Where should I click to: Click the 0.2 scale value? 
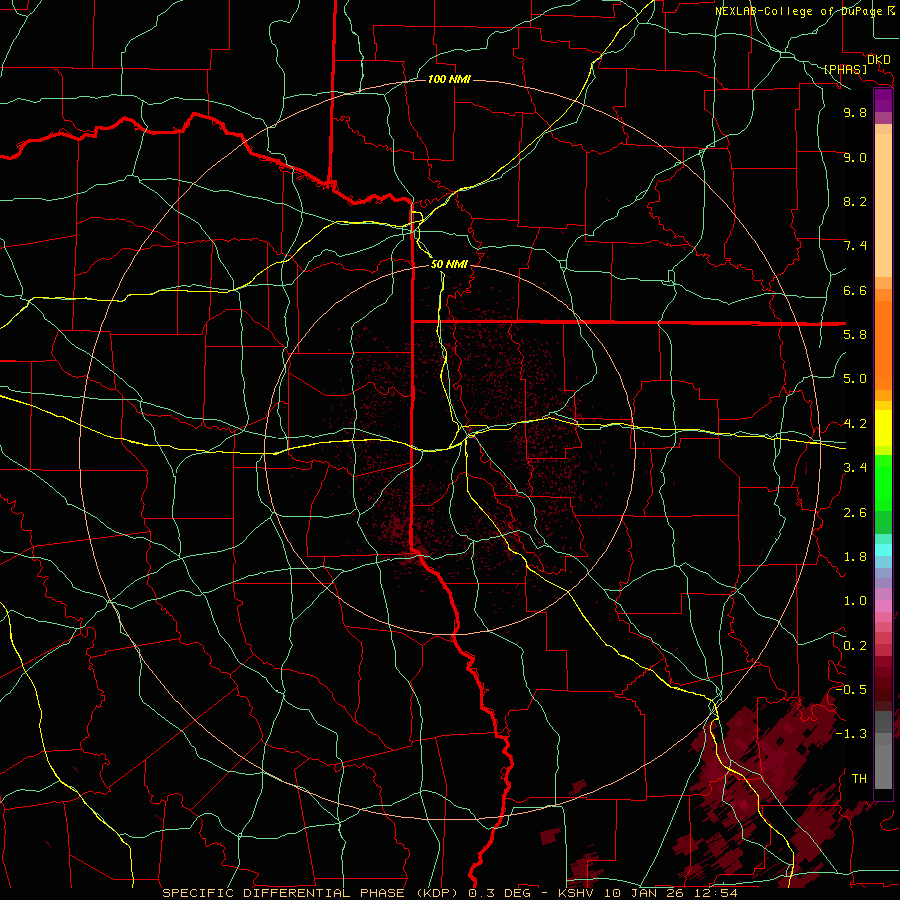pos(855,645)
